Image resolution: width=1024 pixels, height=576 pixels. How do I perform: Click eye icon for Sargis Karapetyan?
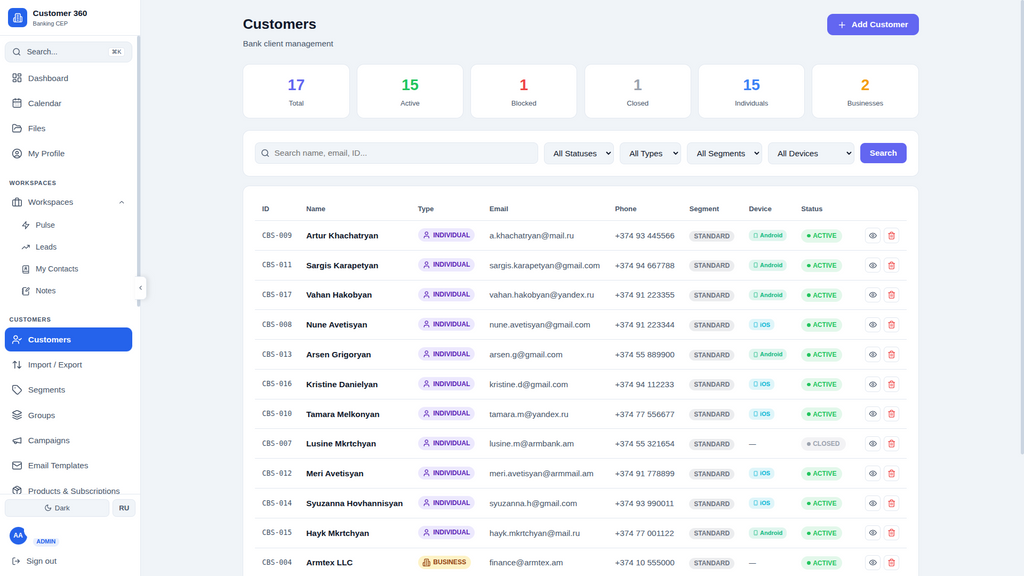coord(872,265)
